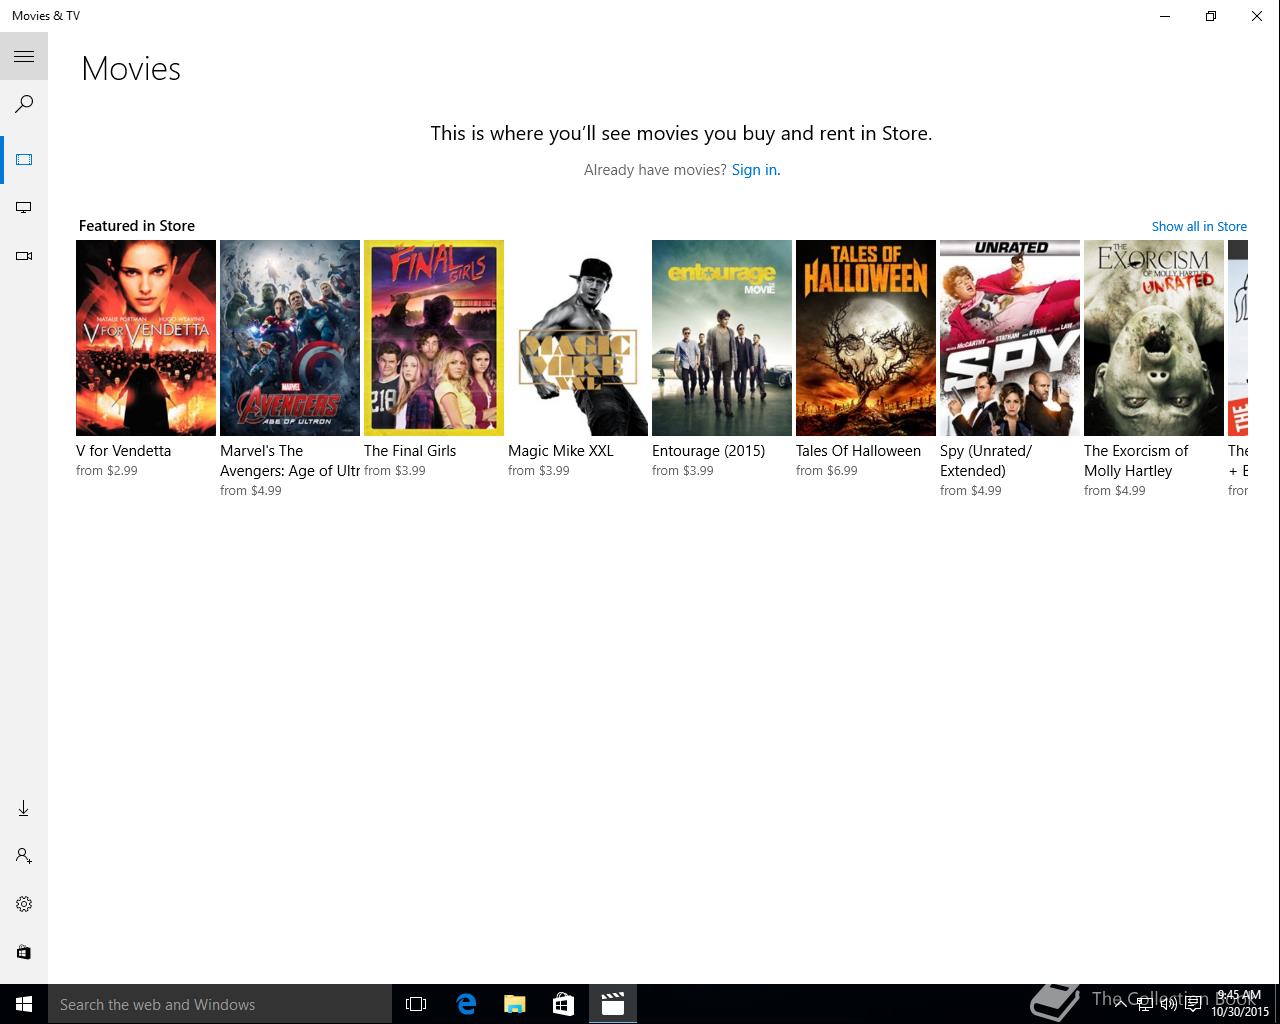
Task: Open the taskbar clock and date
Action: pos(1239,1004)
